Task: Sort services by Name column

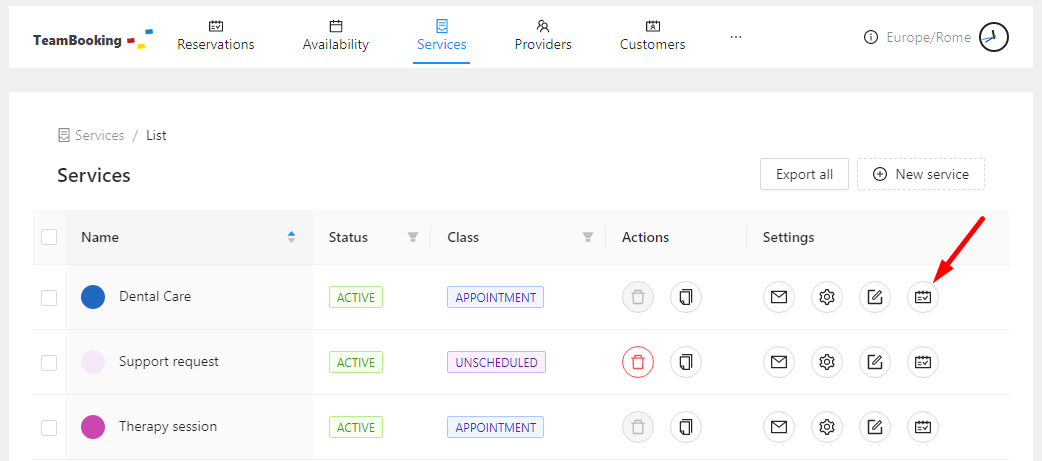Action: click(291, 237)
